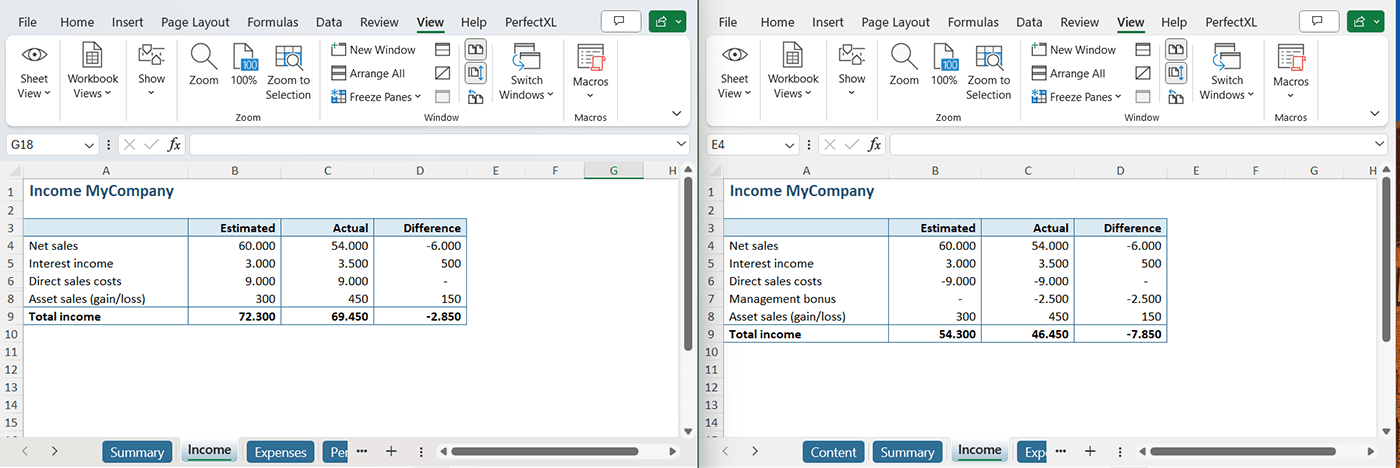Open Show options in right window
Image resolution: width=1400 pixels, height=468 pixels.
click(851, 71)
